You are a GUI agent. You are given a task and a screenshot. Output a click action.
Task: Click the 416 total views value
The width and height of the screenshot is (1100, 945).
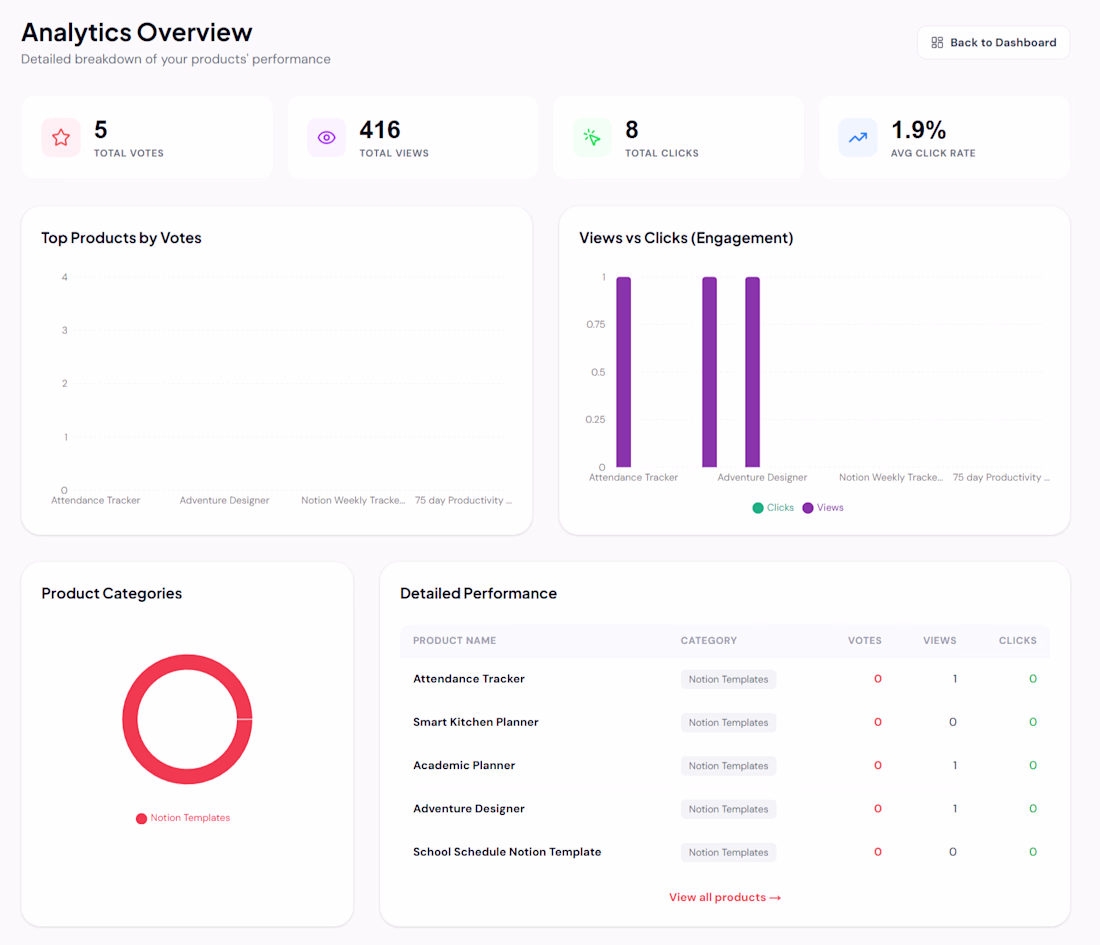pos(380,130)
